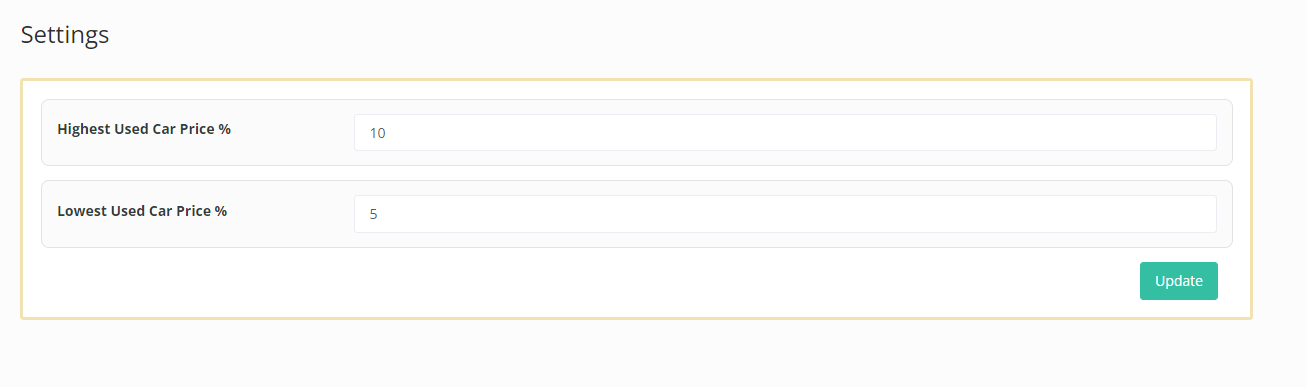Click the word Highest in first label

83,129
